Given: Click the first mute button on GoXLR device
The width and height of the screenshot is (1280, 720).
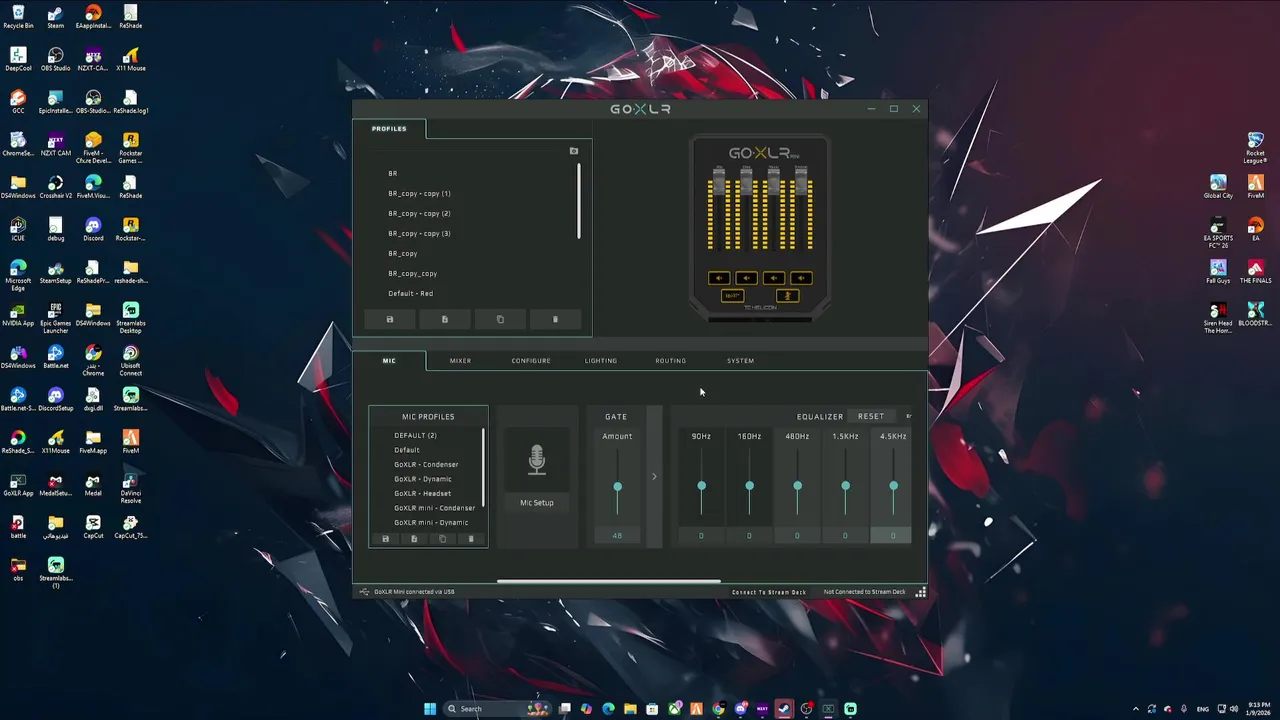Looking at the screenshot, I should pos(719,278).
